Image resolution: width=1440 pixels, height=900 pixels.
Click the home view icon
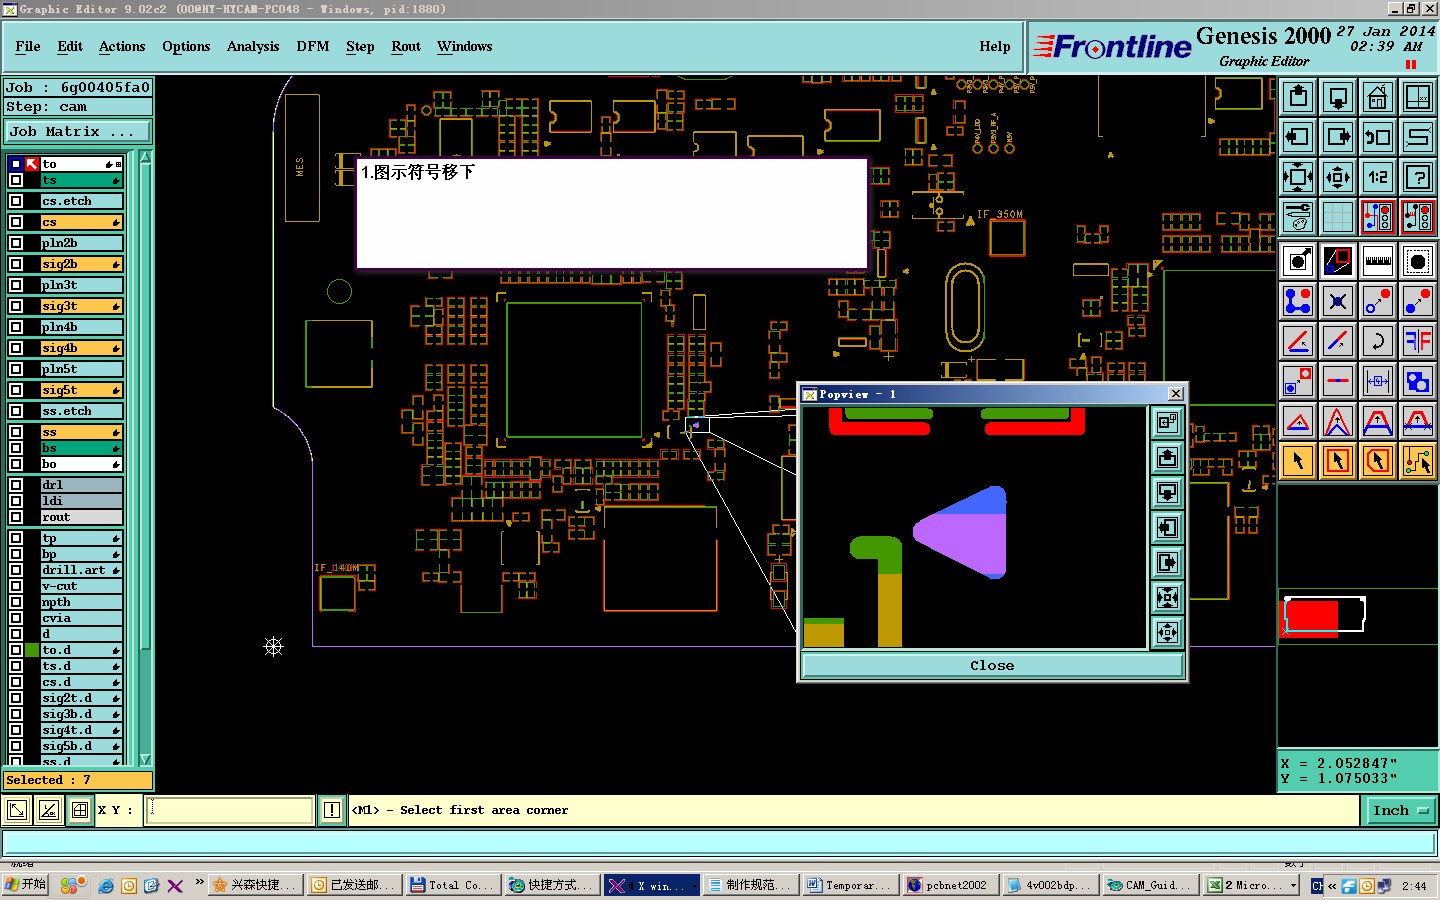click(1378, 97)
